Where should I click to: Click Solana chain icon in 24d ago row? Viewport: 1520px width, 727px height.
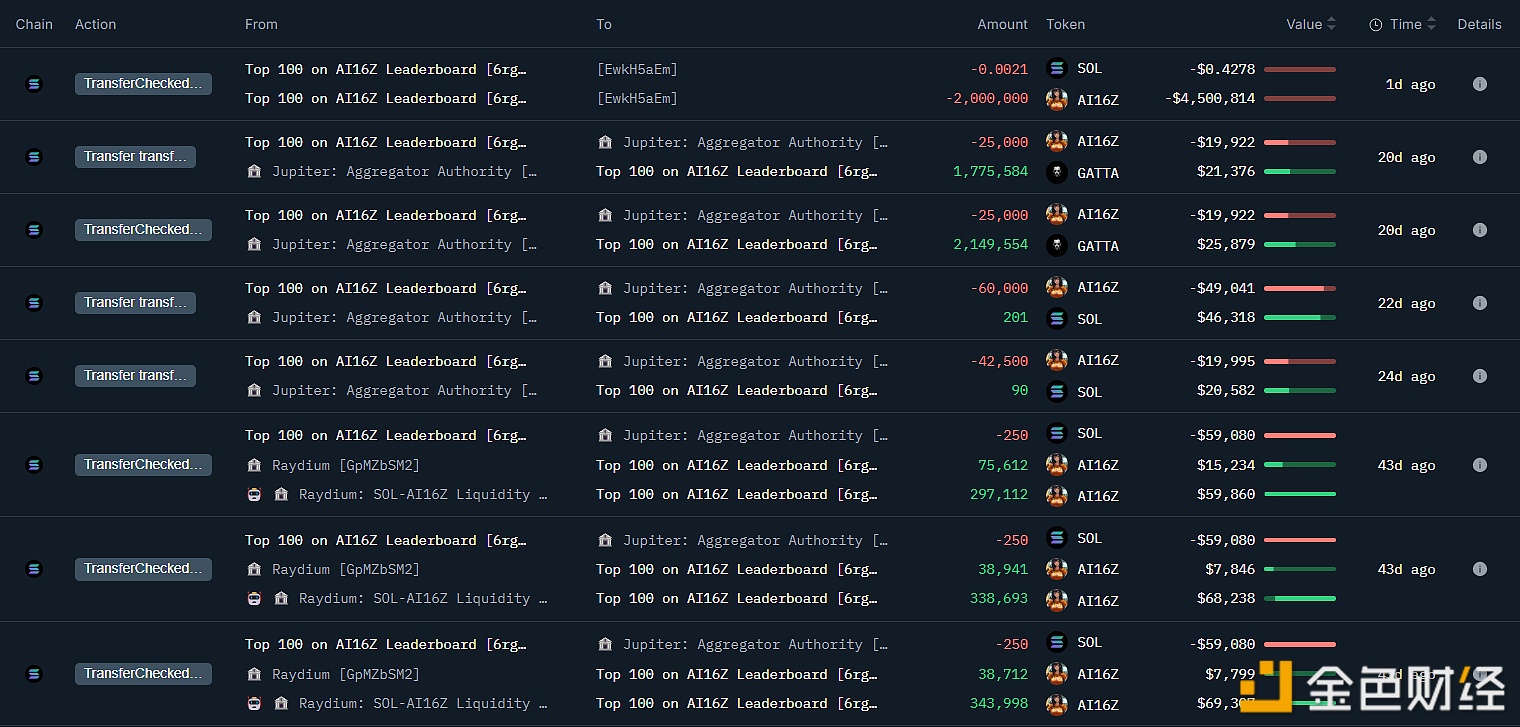(34, 376)
